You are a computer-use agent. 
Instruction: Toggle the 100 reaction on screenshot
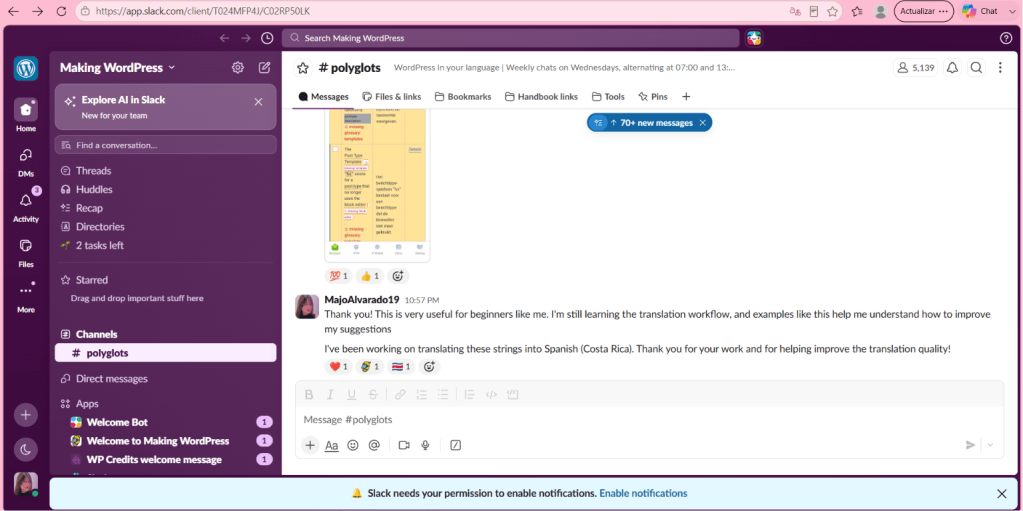click(338, 276)
